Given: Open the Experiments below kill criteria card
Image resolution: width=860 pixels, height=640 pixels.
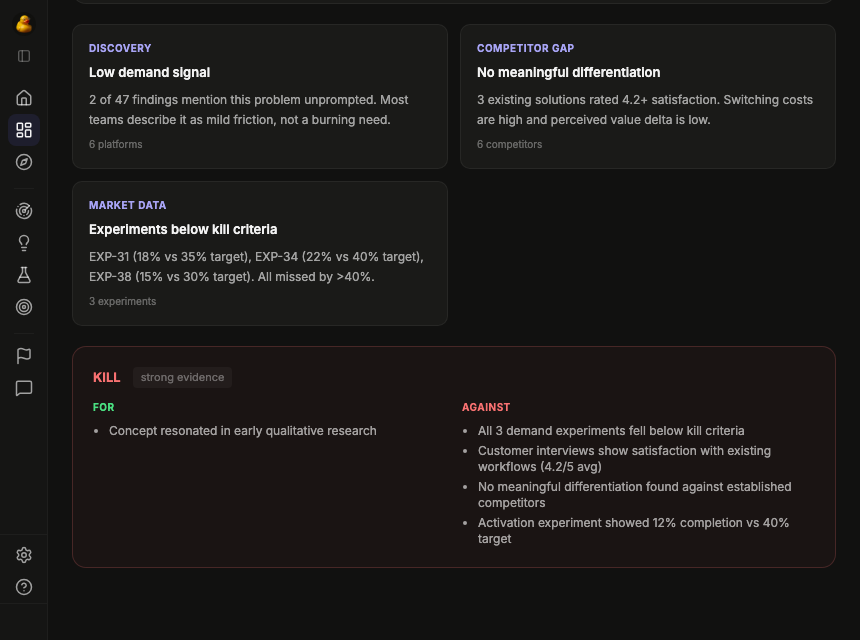Looking at the screenshot, I should 259,252.
